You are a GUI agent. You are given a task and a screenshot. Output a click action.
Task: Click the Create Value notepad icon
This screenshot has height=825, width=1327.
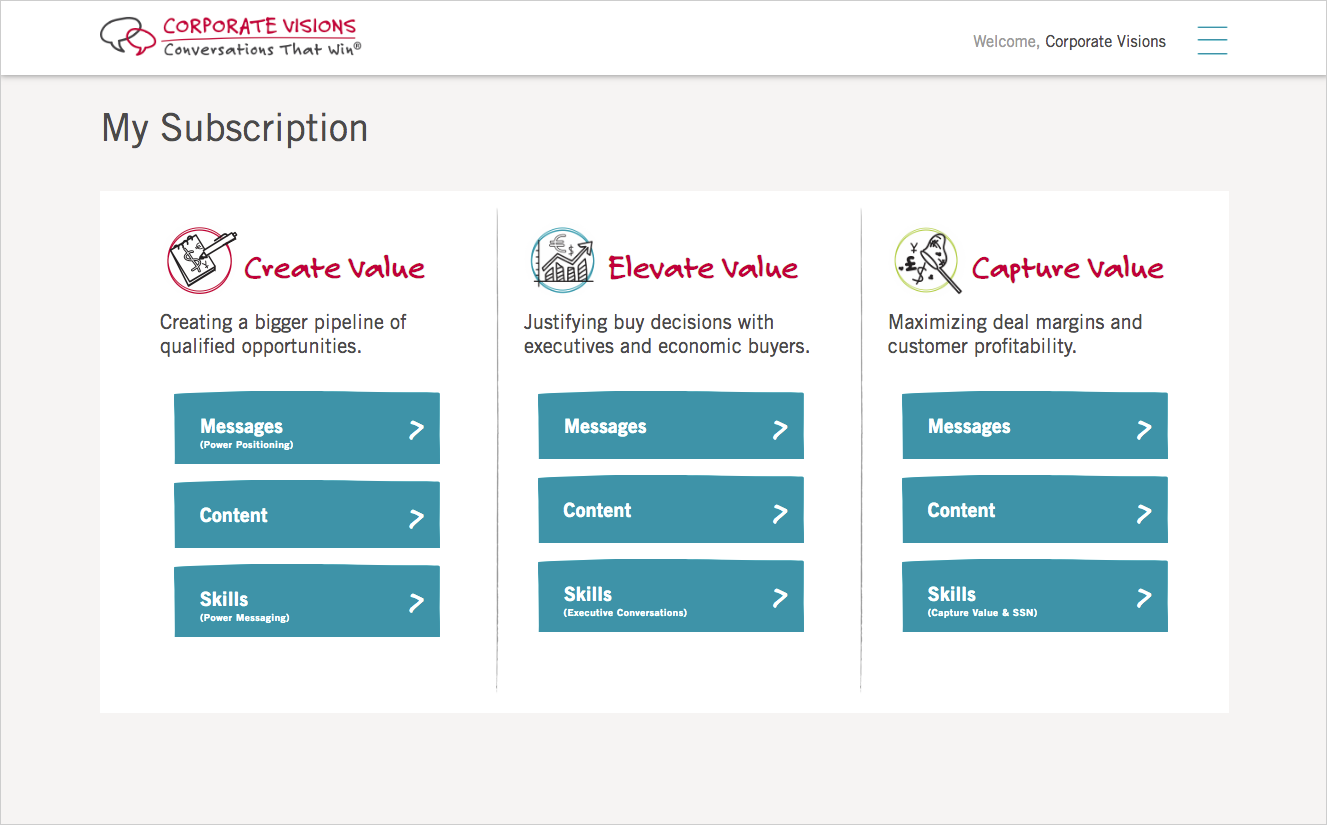[201, 260]
